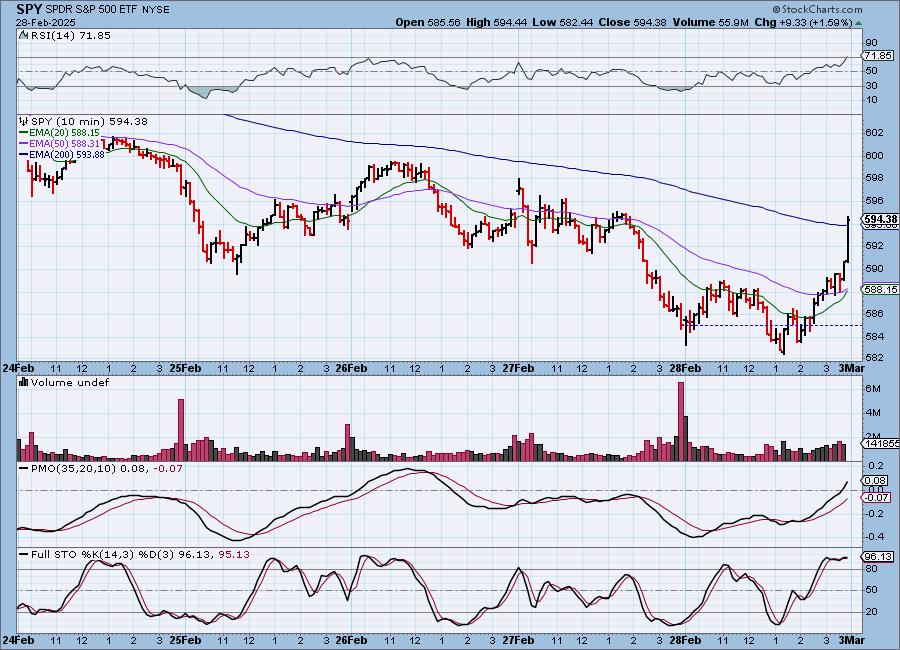900x650 pixels.
Task: Click the RSI(14) 71.85 panel label
Action: pos(71,35)
